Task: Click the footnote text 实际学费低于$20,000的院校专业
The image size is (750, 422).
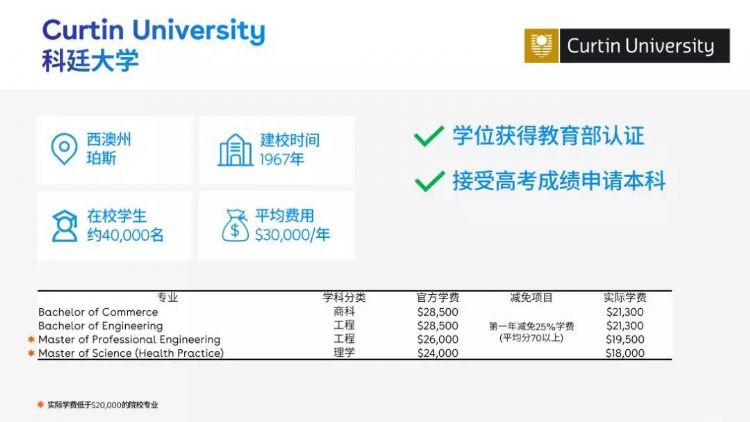Action: coord(102,405)
